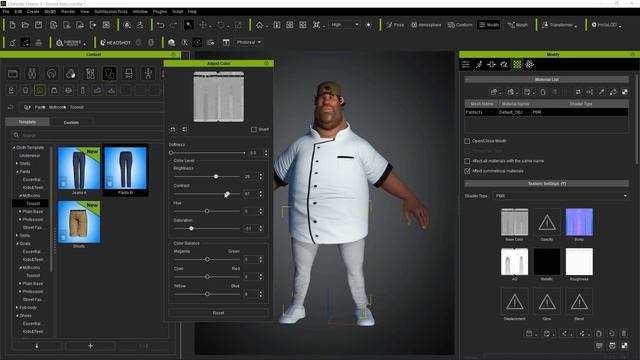
Task: Open the Atmosphere panel
Action: point(426,25)
